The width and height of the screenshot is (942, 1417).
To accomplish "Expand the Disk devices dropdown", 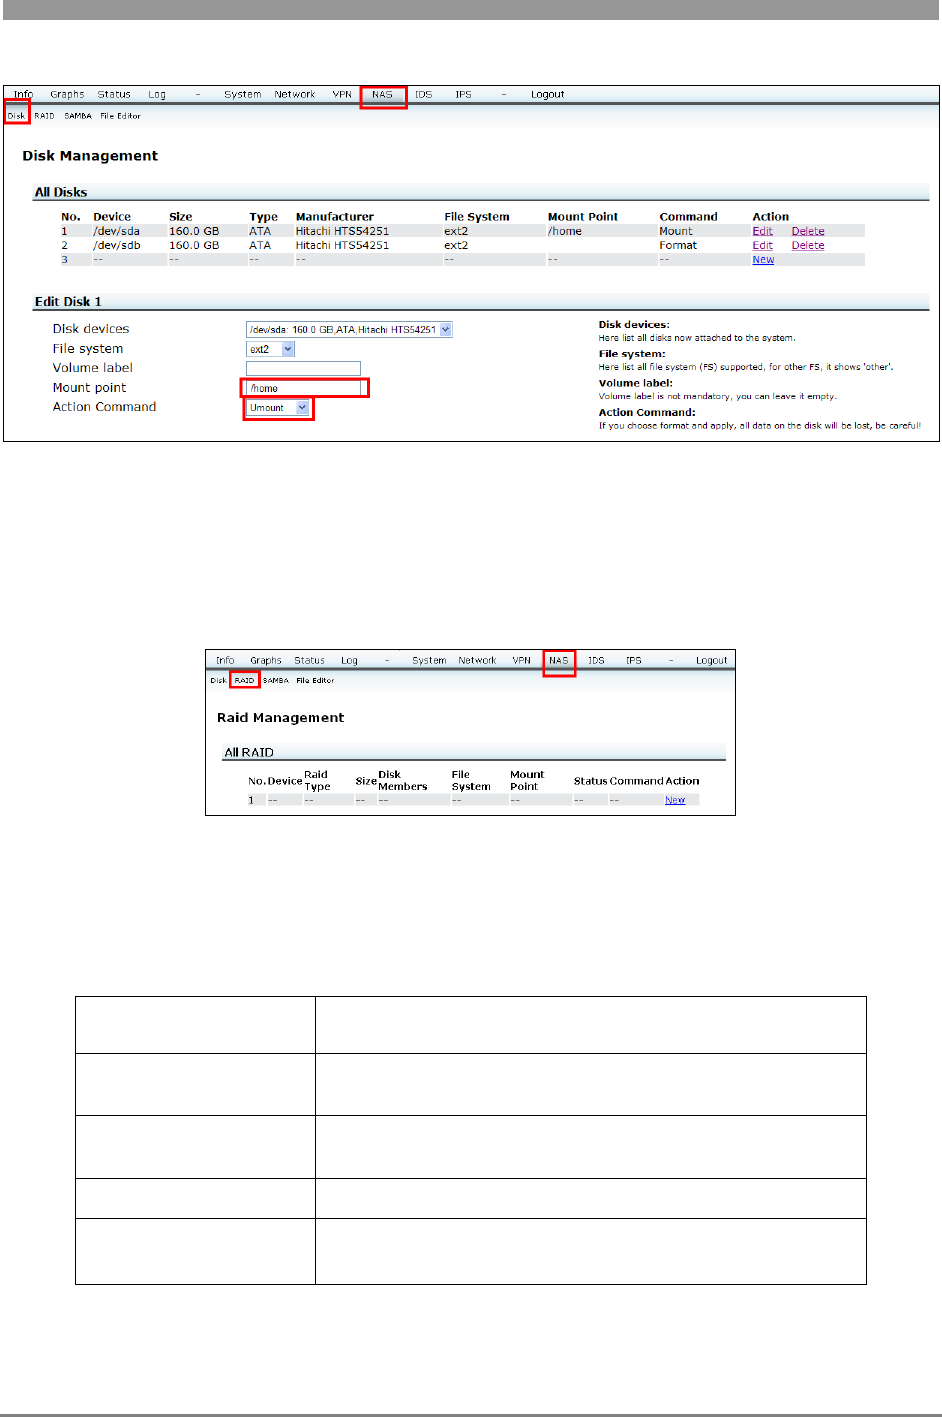I will tap(349, 330).
